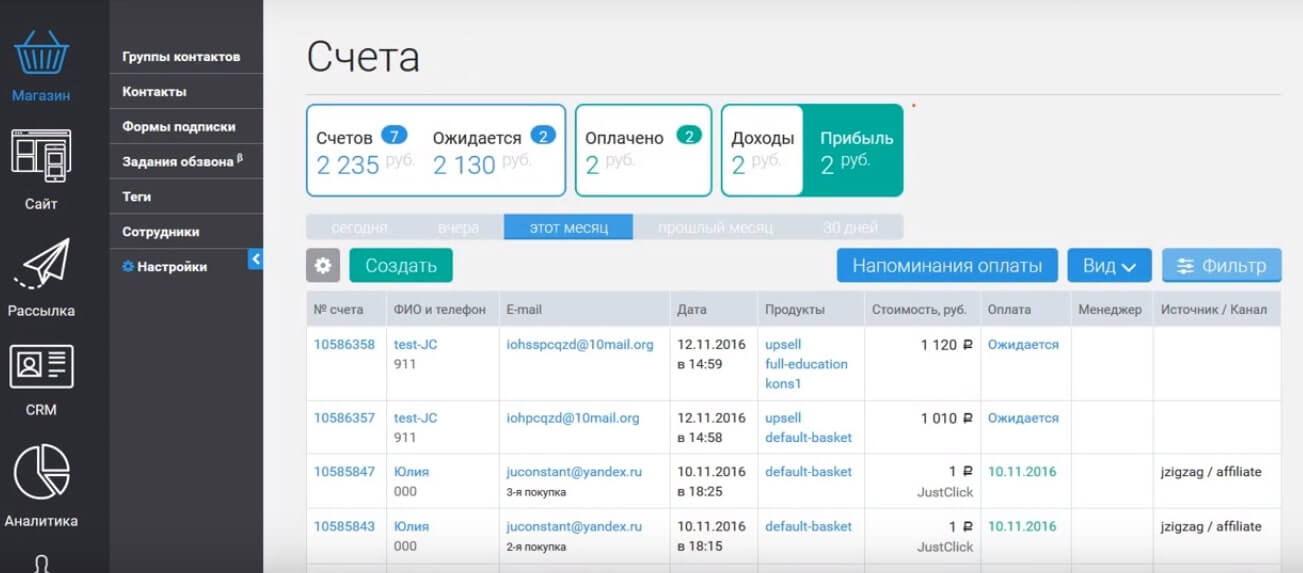Click juconstant@yandex.ru in 3-я покупка row
Viewport: 1303px width, 573px height.
[574, 471]
